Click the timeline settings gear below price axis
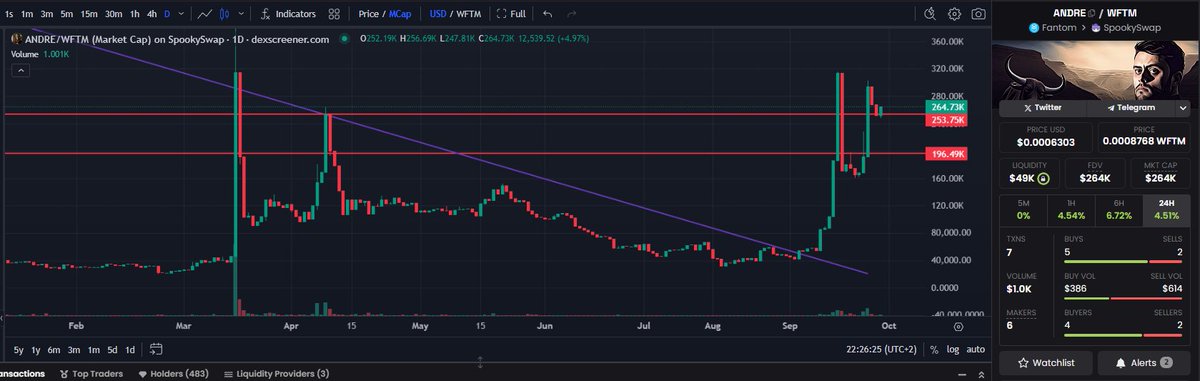 [x=959, y=325]
